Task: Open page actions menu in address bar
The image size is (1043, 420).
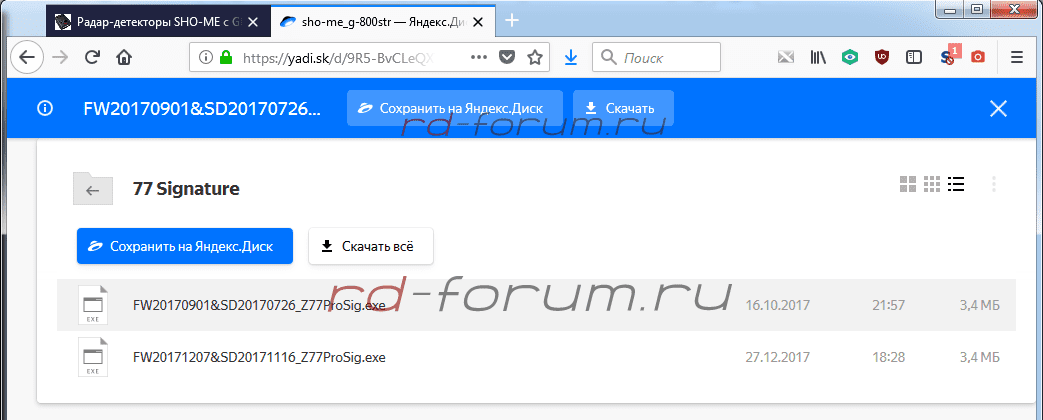Action: [x=478, y=58]
